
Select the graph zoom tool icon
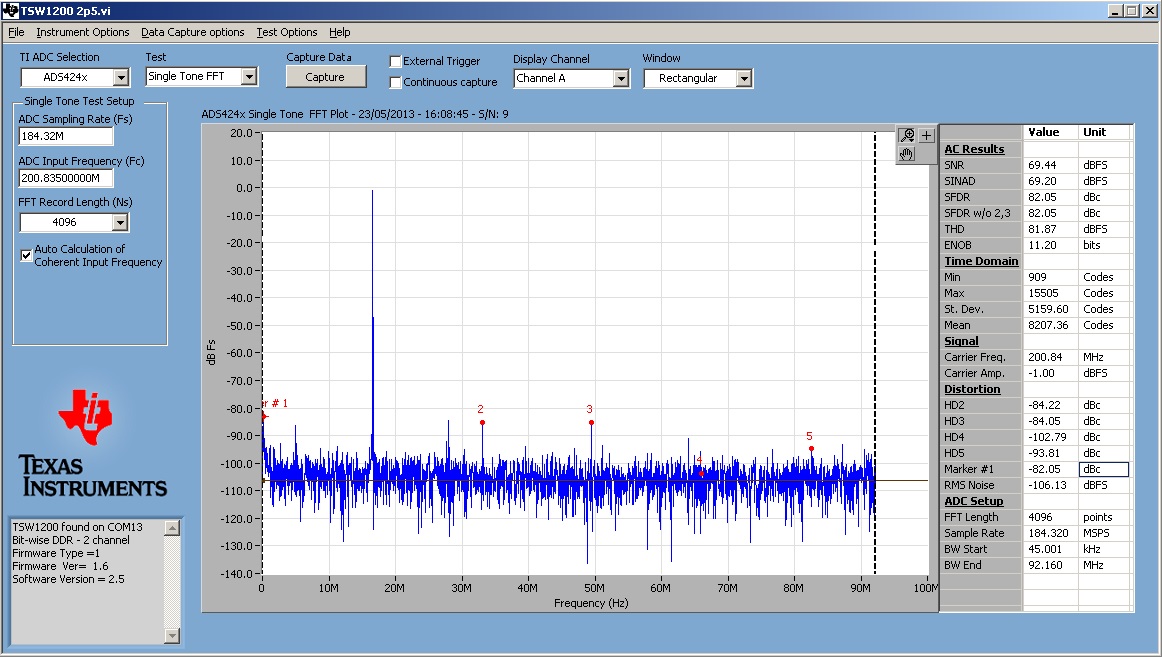coord(906,136)
